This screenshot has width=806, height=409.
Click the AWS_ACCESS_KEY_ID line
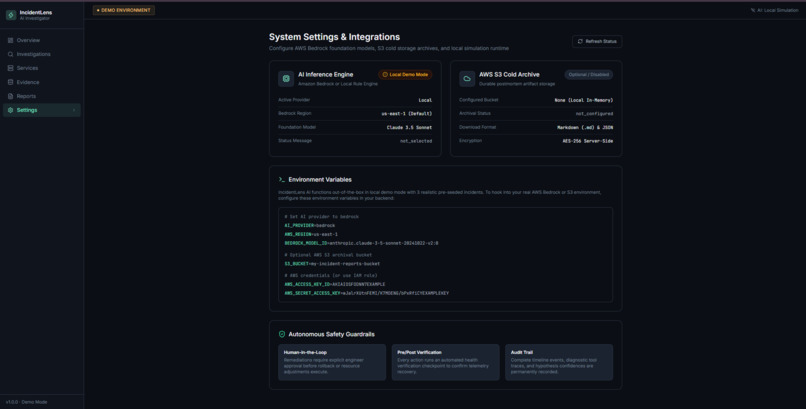click(x=335, y=284)
